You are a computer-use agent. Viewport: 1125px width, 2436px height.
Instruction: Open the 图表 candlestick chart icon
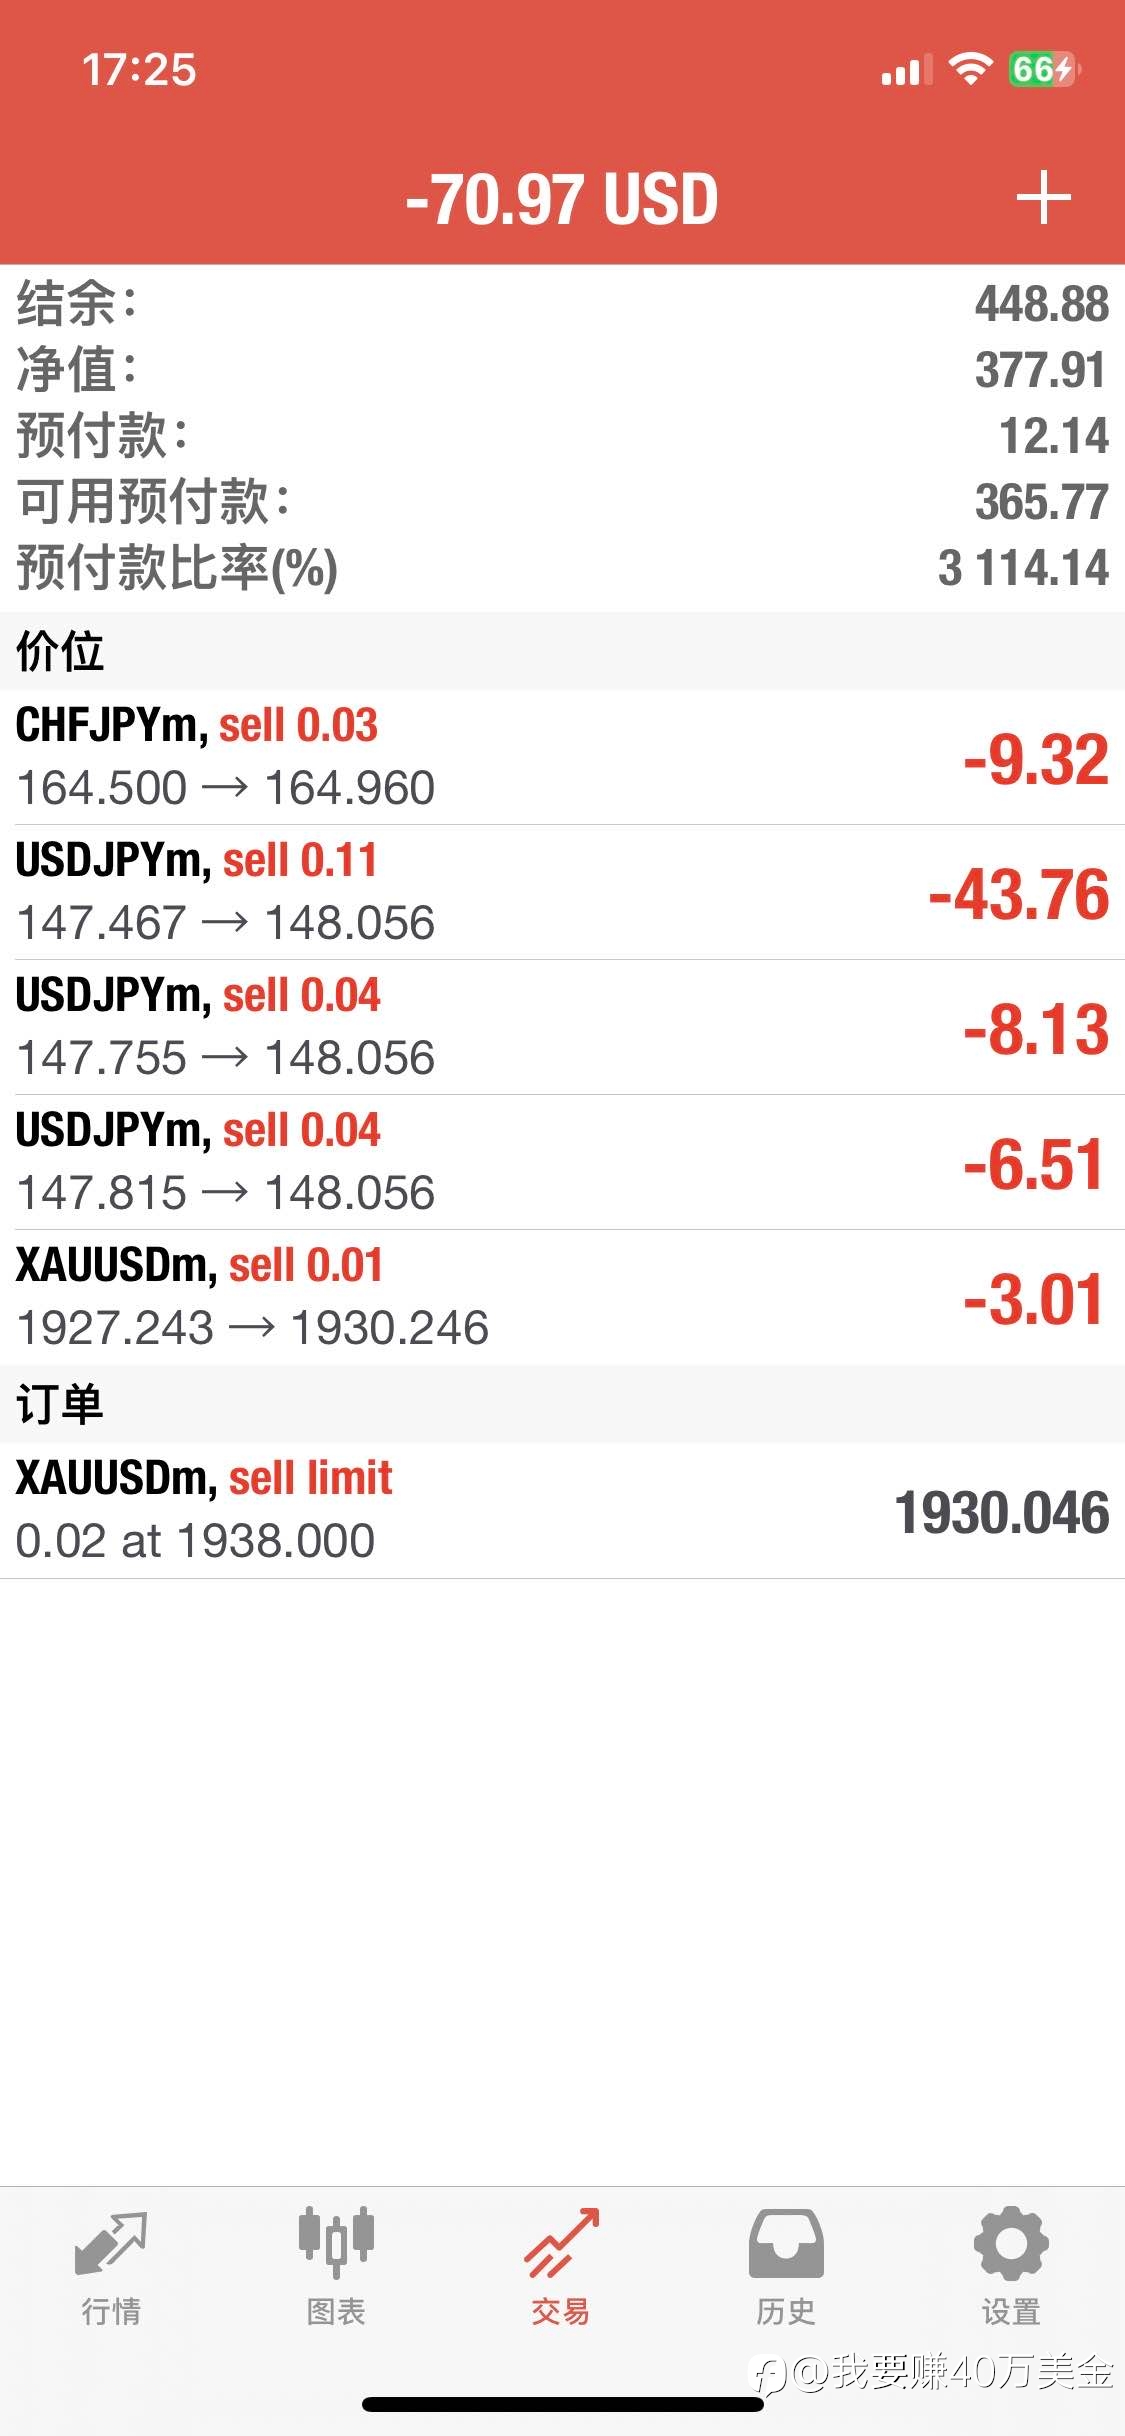[336, 2242]
